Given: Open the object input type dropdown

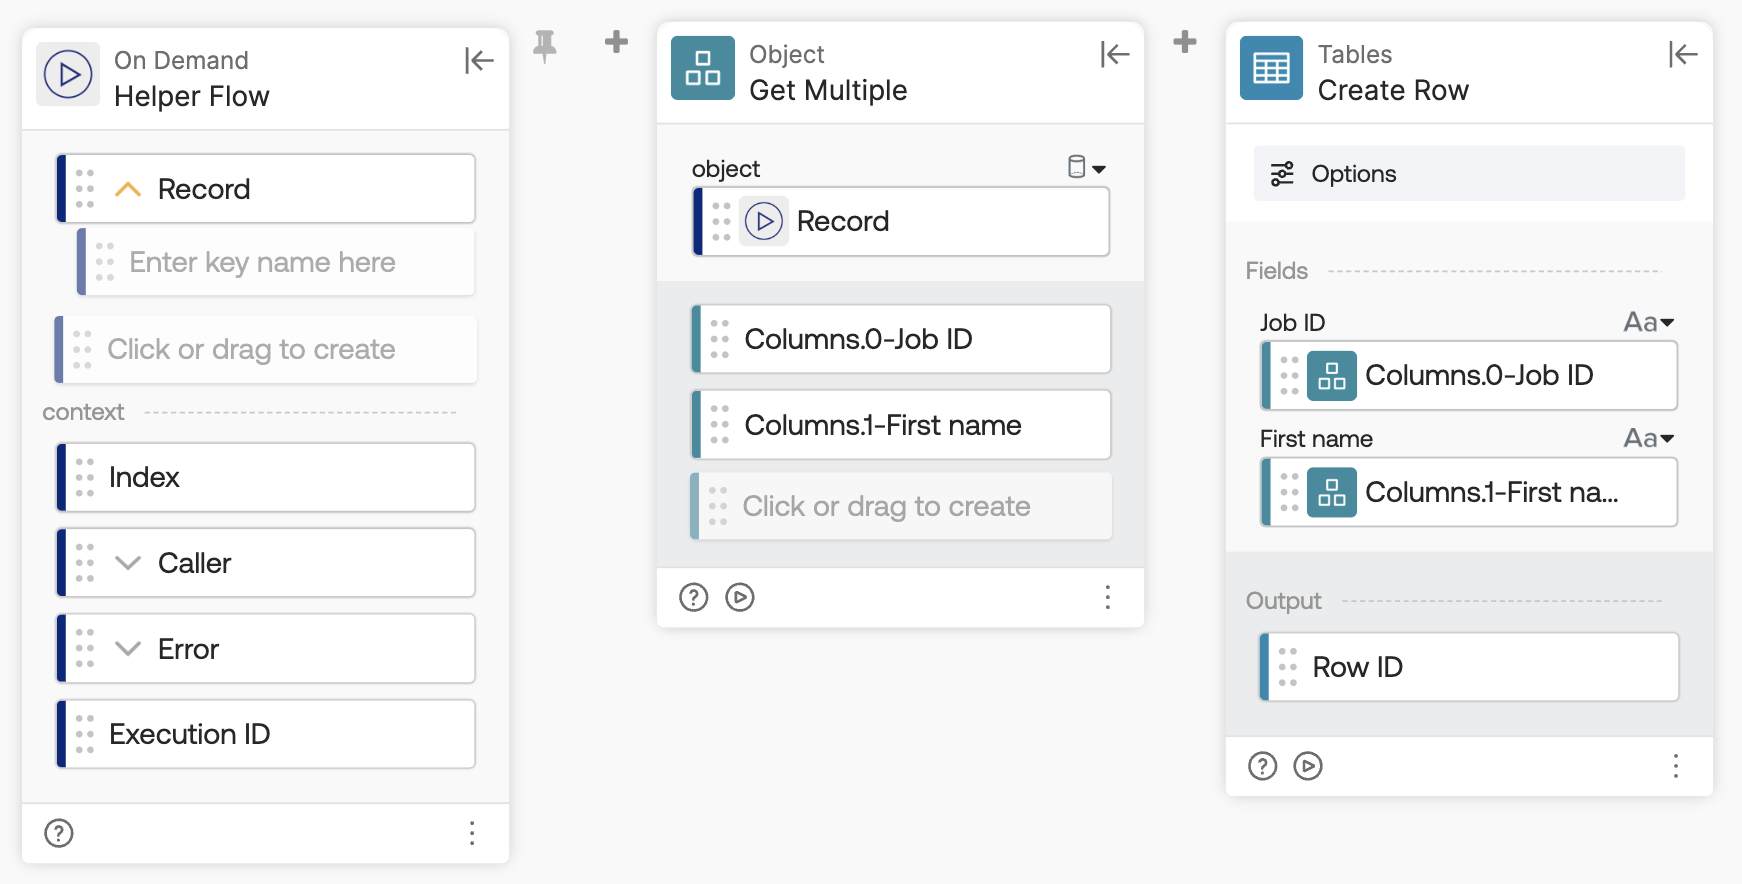Looking at the screenshot, I should coord(1086,168).
